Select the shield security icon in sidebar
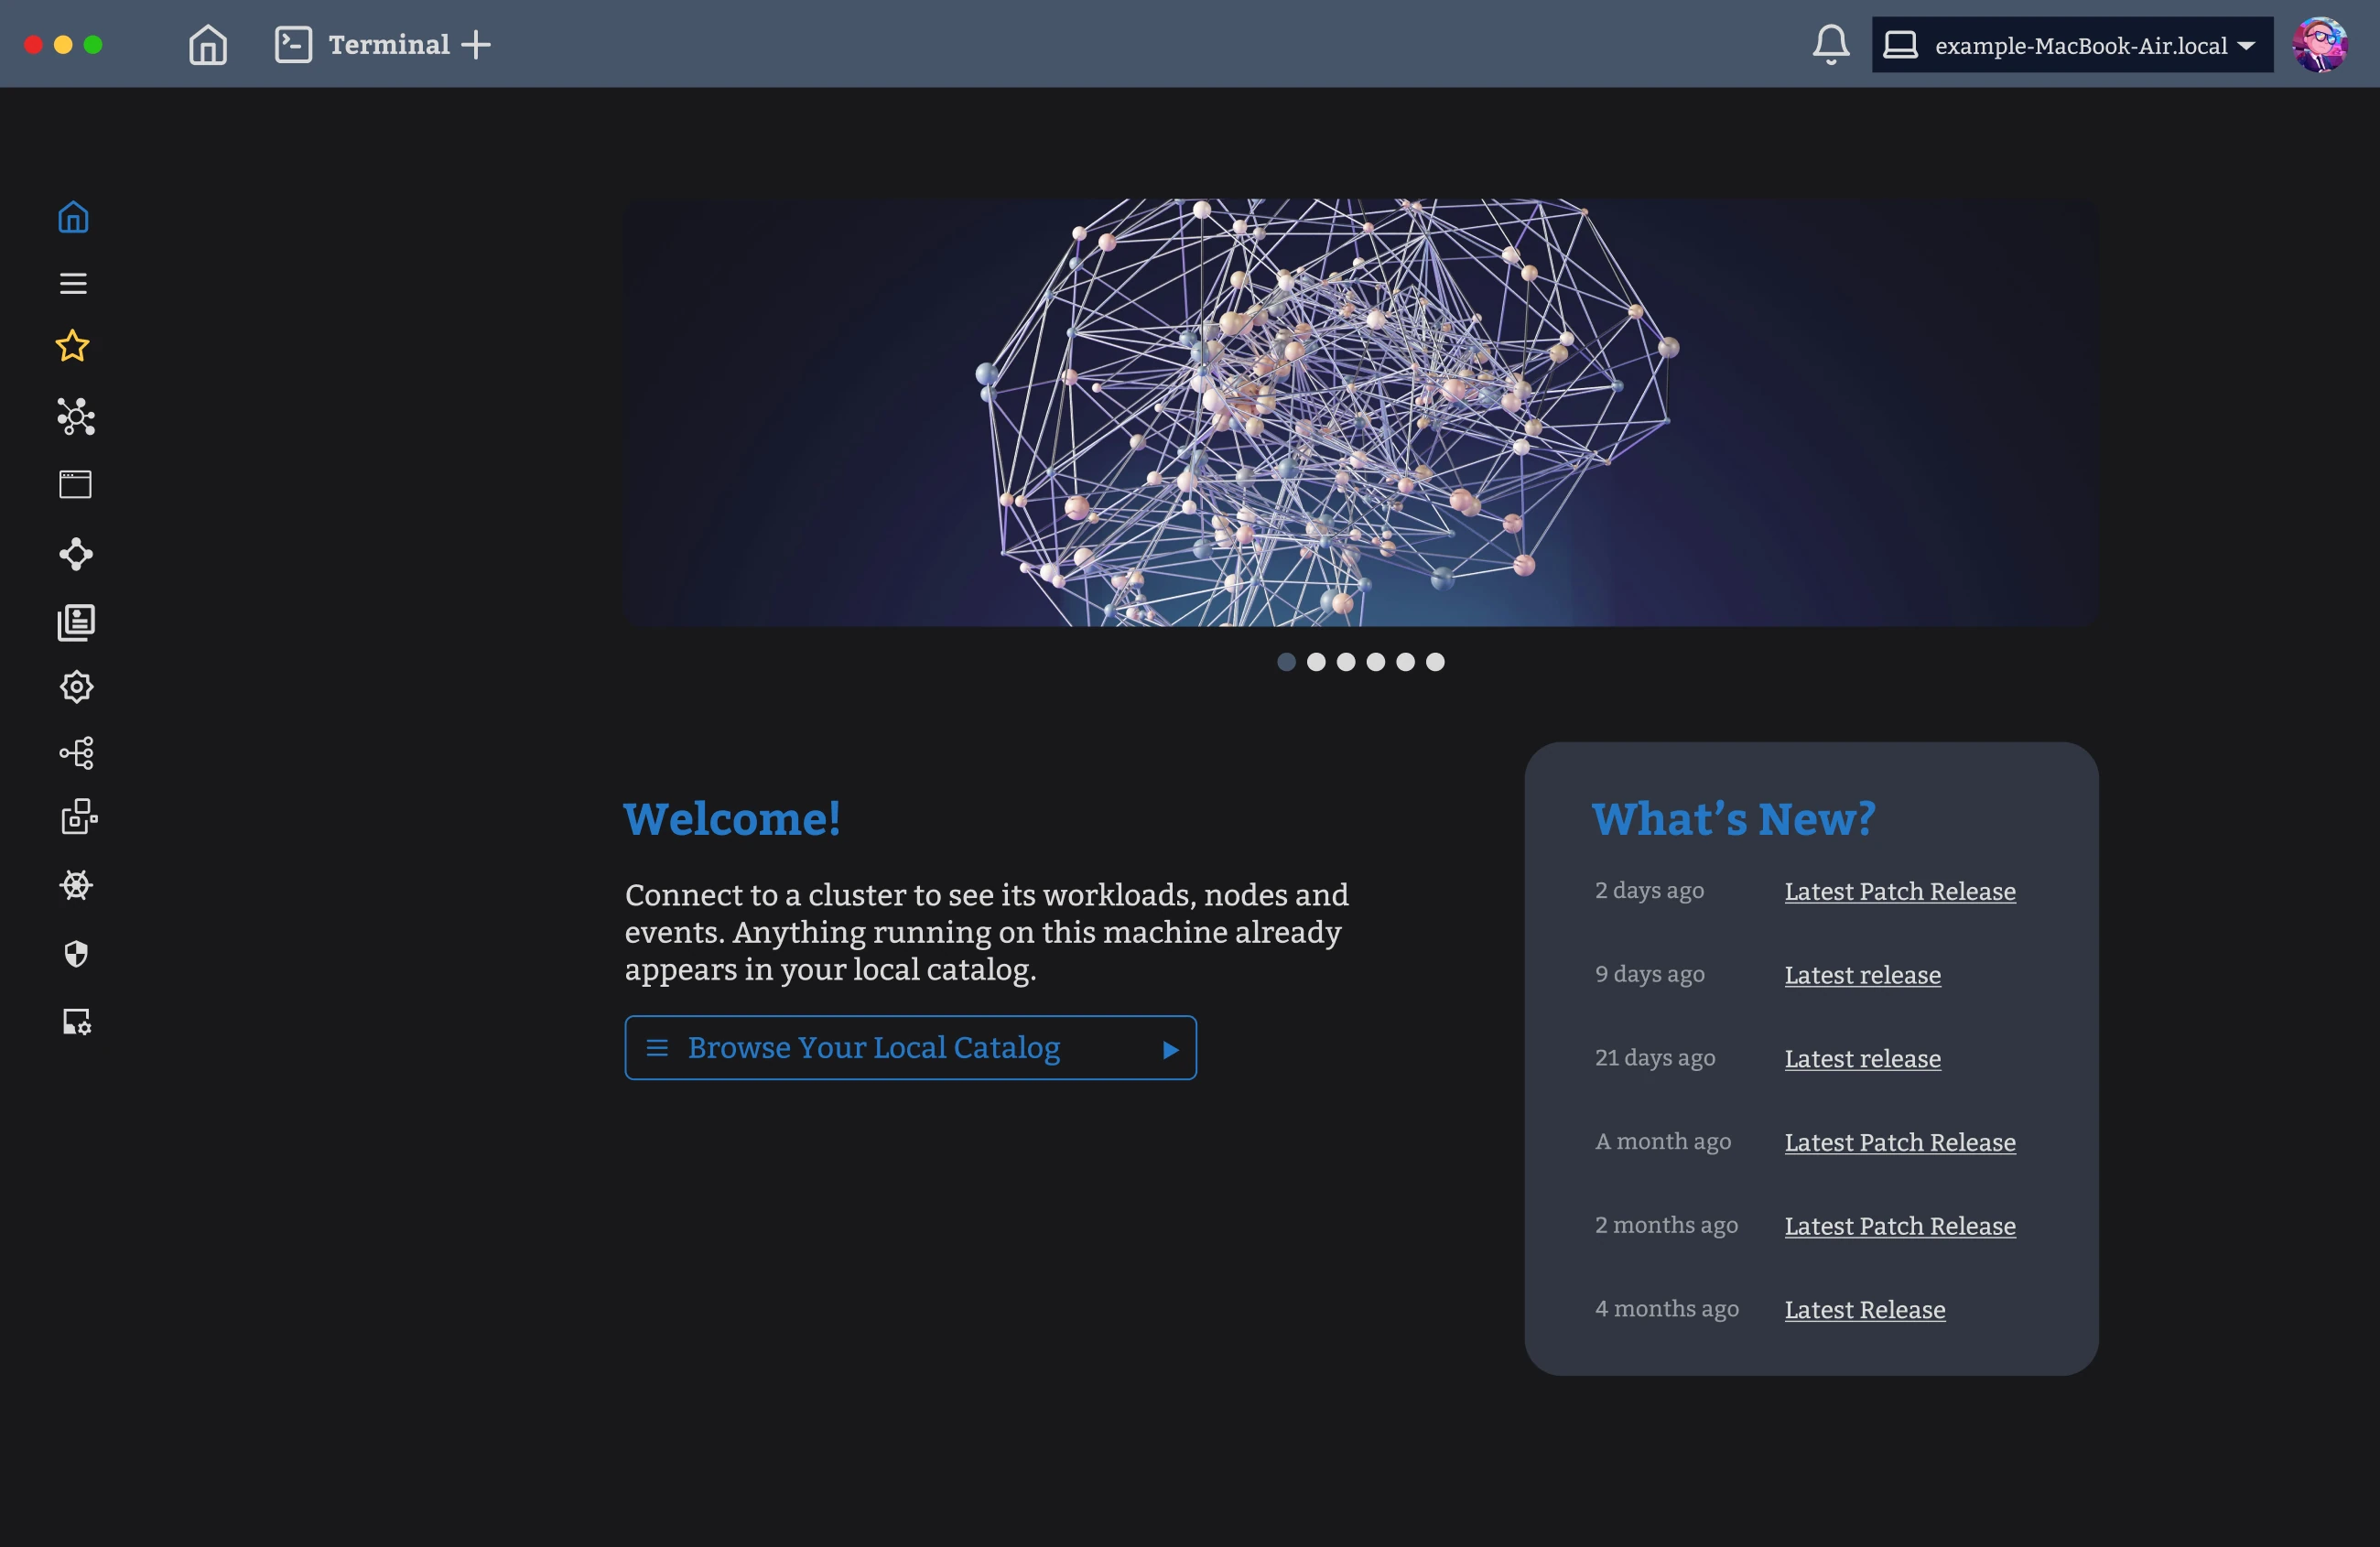2380x1547 pixels. [x=76, y=954]
